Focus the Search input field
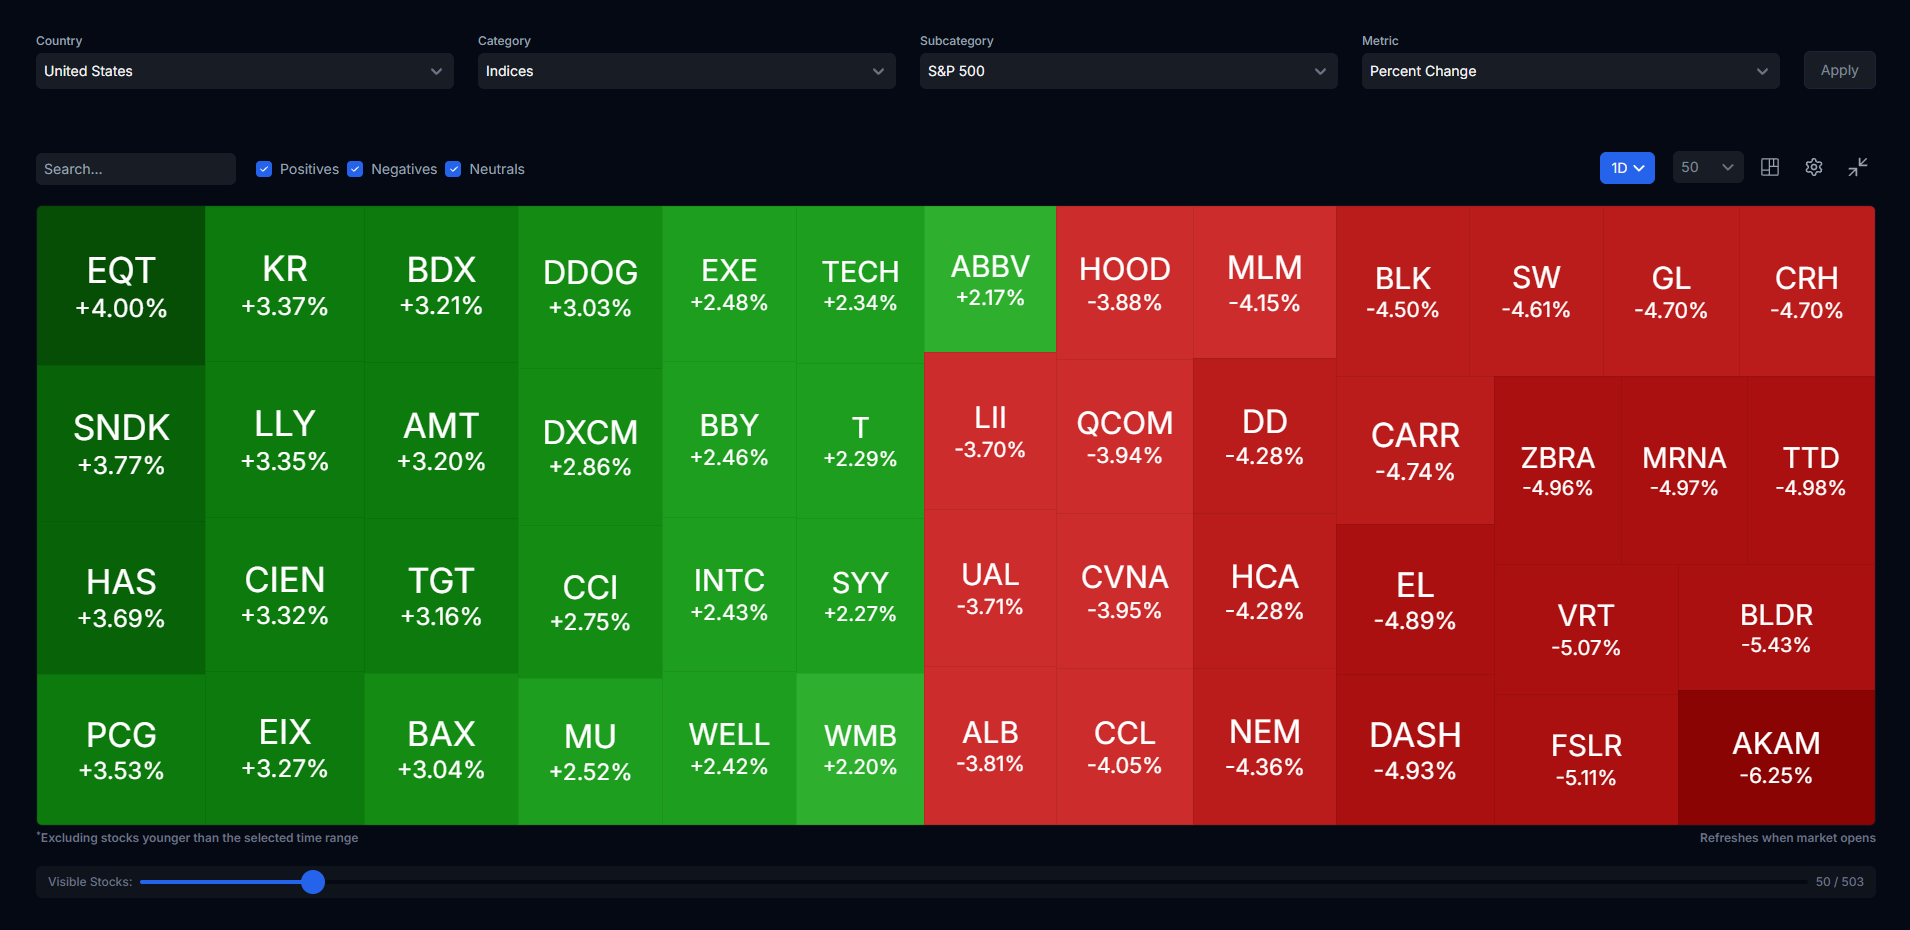Image resolution: width=1910 pixels, height=930 pixels. [x=136, y=169]
